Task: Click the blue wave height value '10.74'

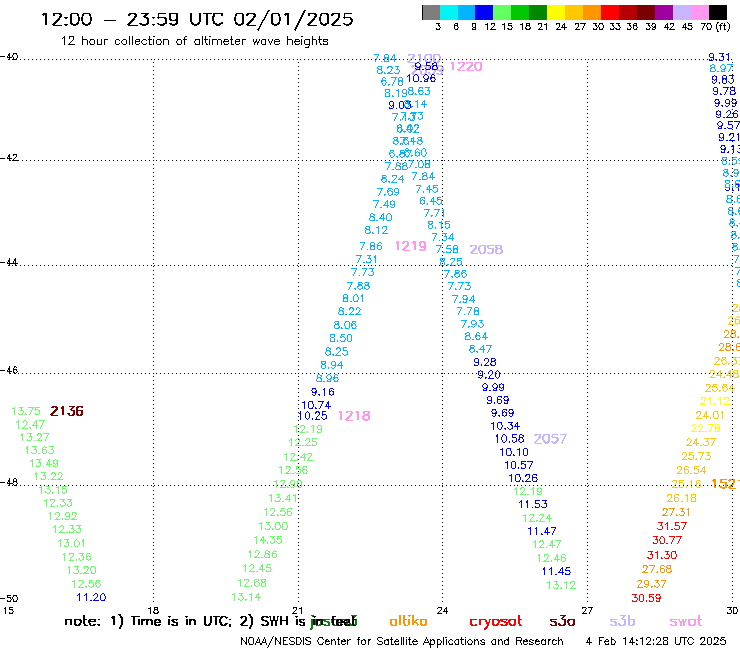Action: point(316,405)
